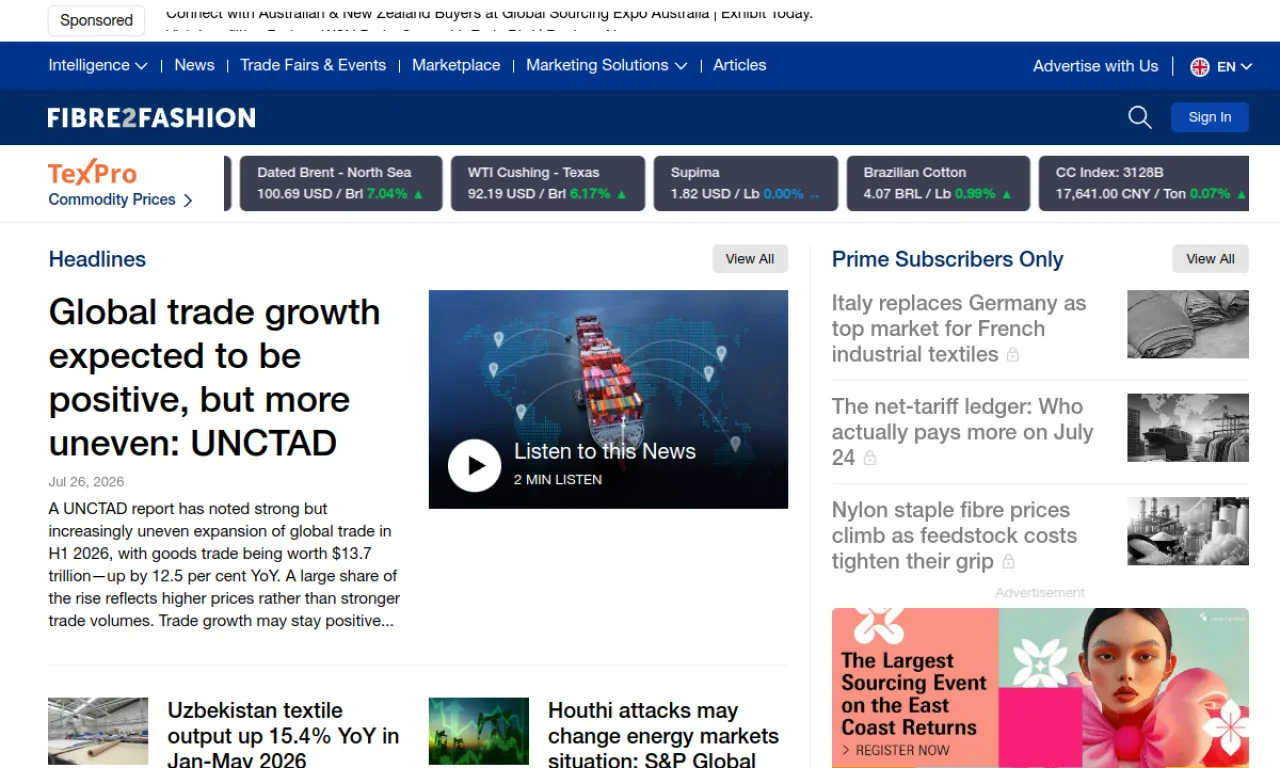The height and width of the screenshot is (768, 1280).
Task: Open the WTI Cushing - Texas price card
Action: tap(547, 183)
